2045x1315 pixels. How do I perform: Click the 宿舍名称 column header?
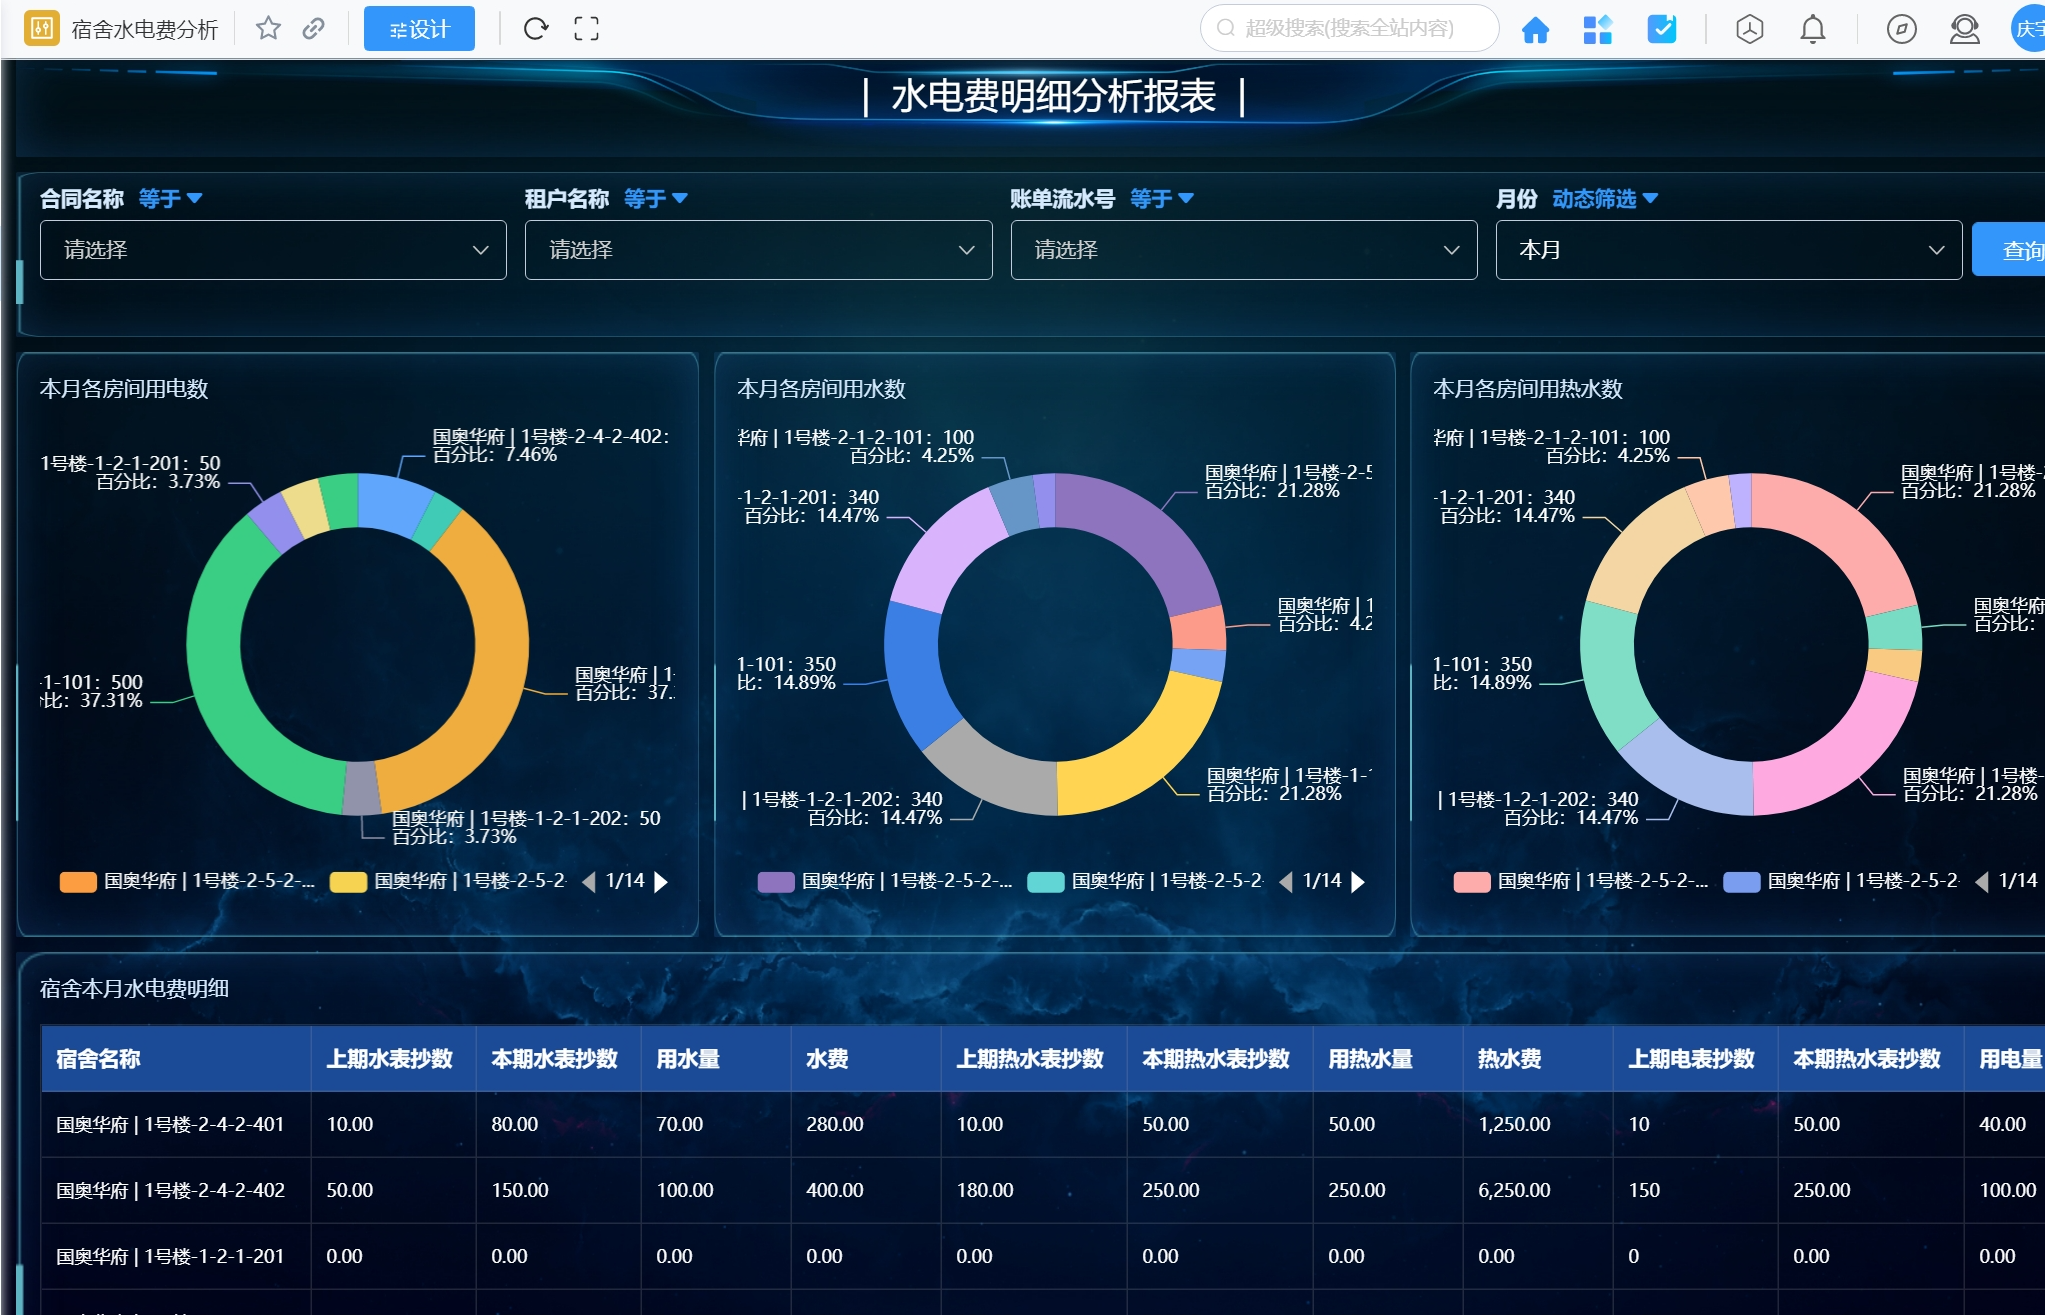coord(98,1058)
